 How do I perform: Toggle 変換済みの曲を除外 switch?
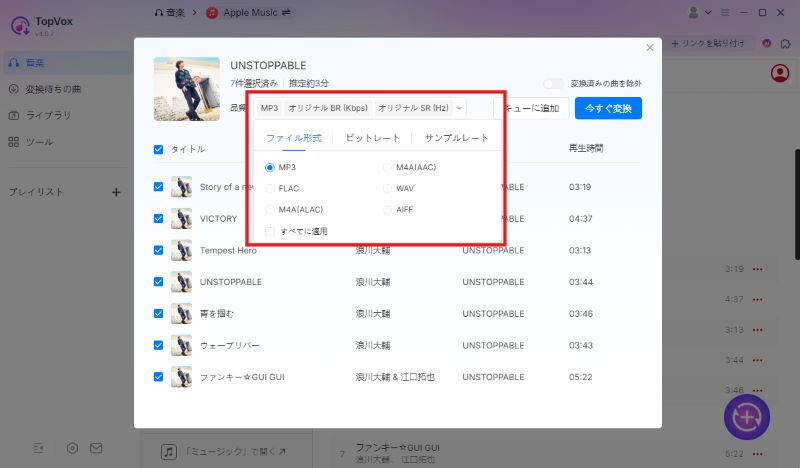pos(554,83)
